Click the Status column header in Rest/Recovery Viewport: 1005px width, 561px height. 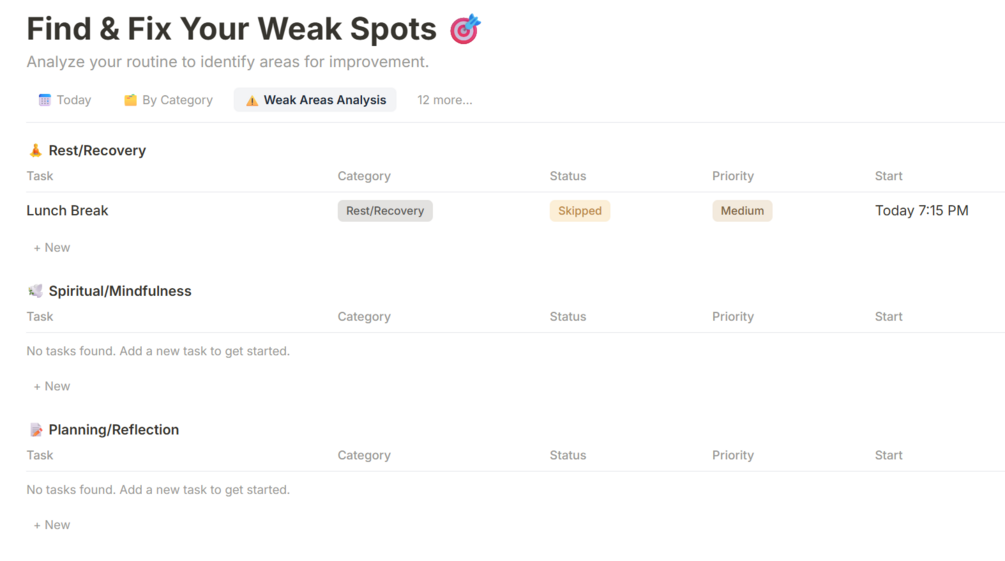(568, 176)
